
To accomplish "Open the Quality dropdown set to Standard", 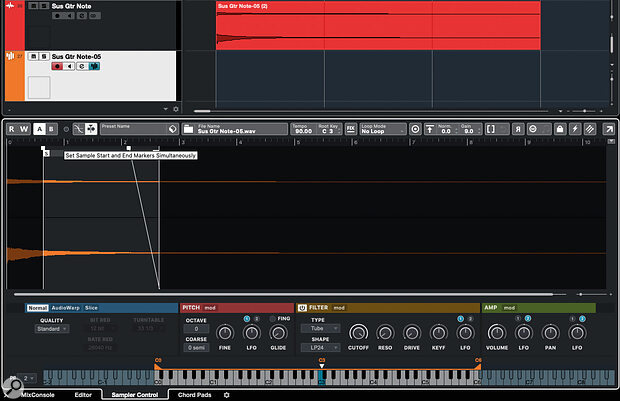I will [52, 329].
